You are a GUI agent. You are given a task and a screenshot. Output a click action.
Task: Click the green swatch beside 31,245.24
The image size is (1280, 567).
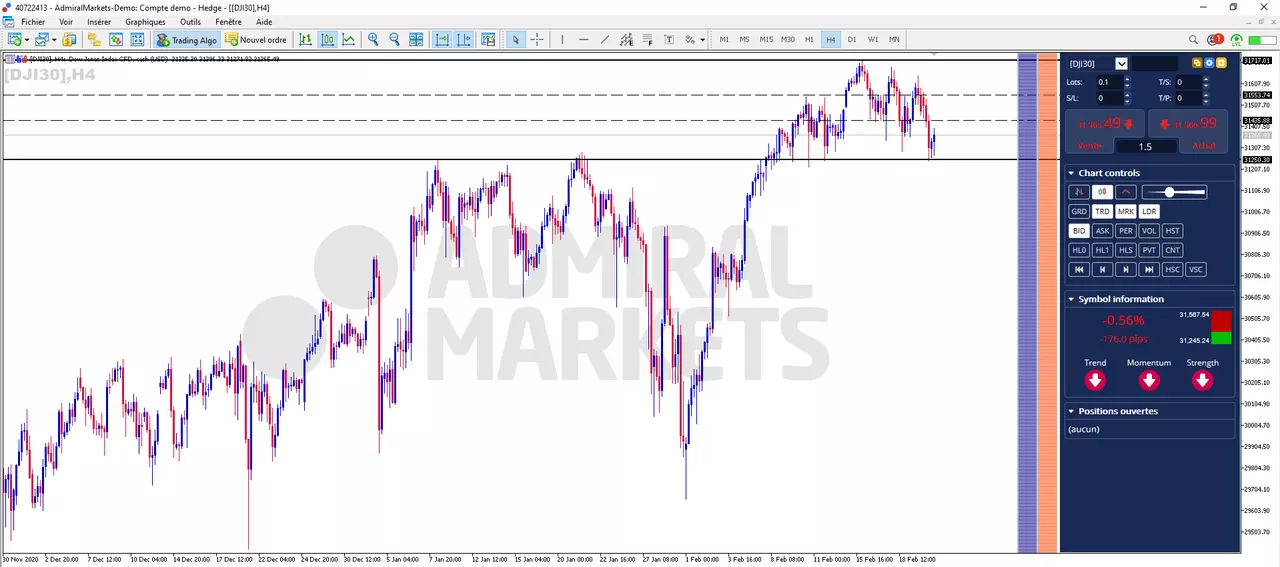pos(1221,338)
